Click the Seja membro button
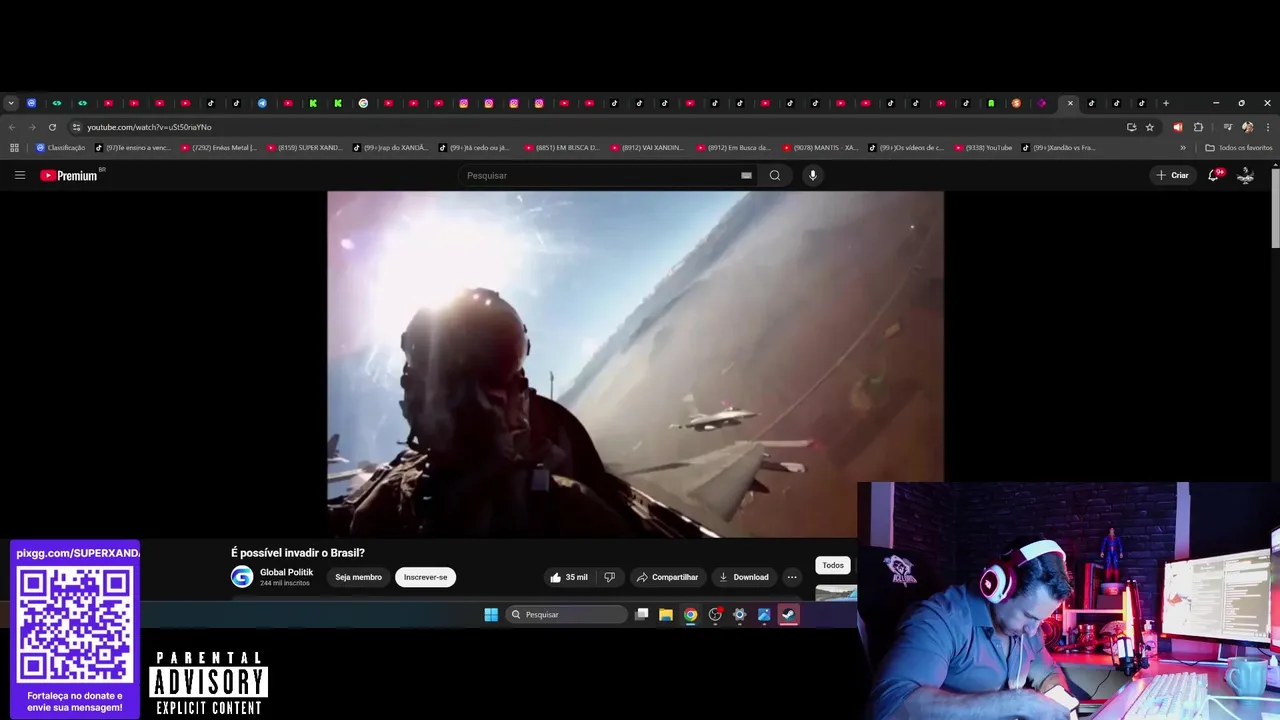Screen dimensions: 1280x720 tap(358, 577)
